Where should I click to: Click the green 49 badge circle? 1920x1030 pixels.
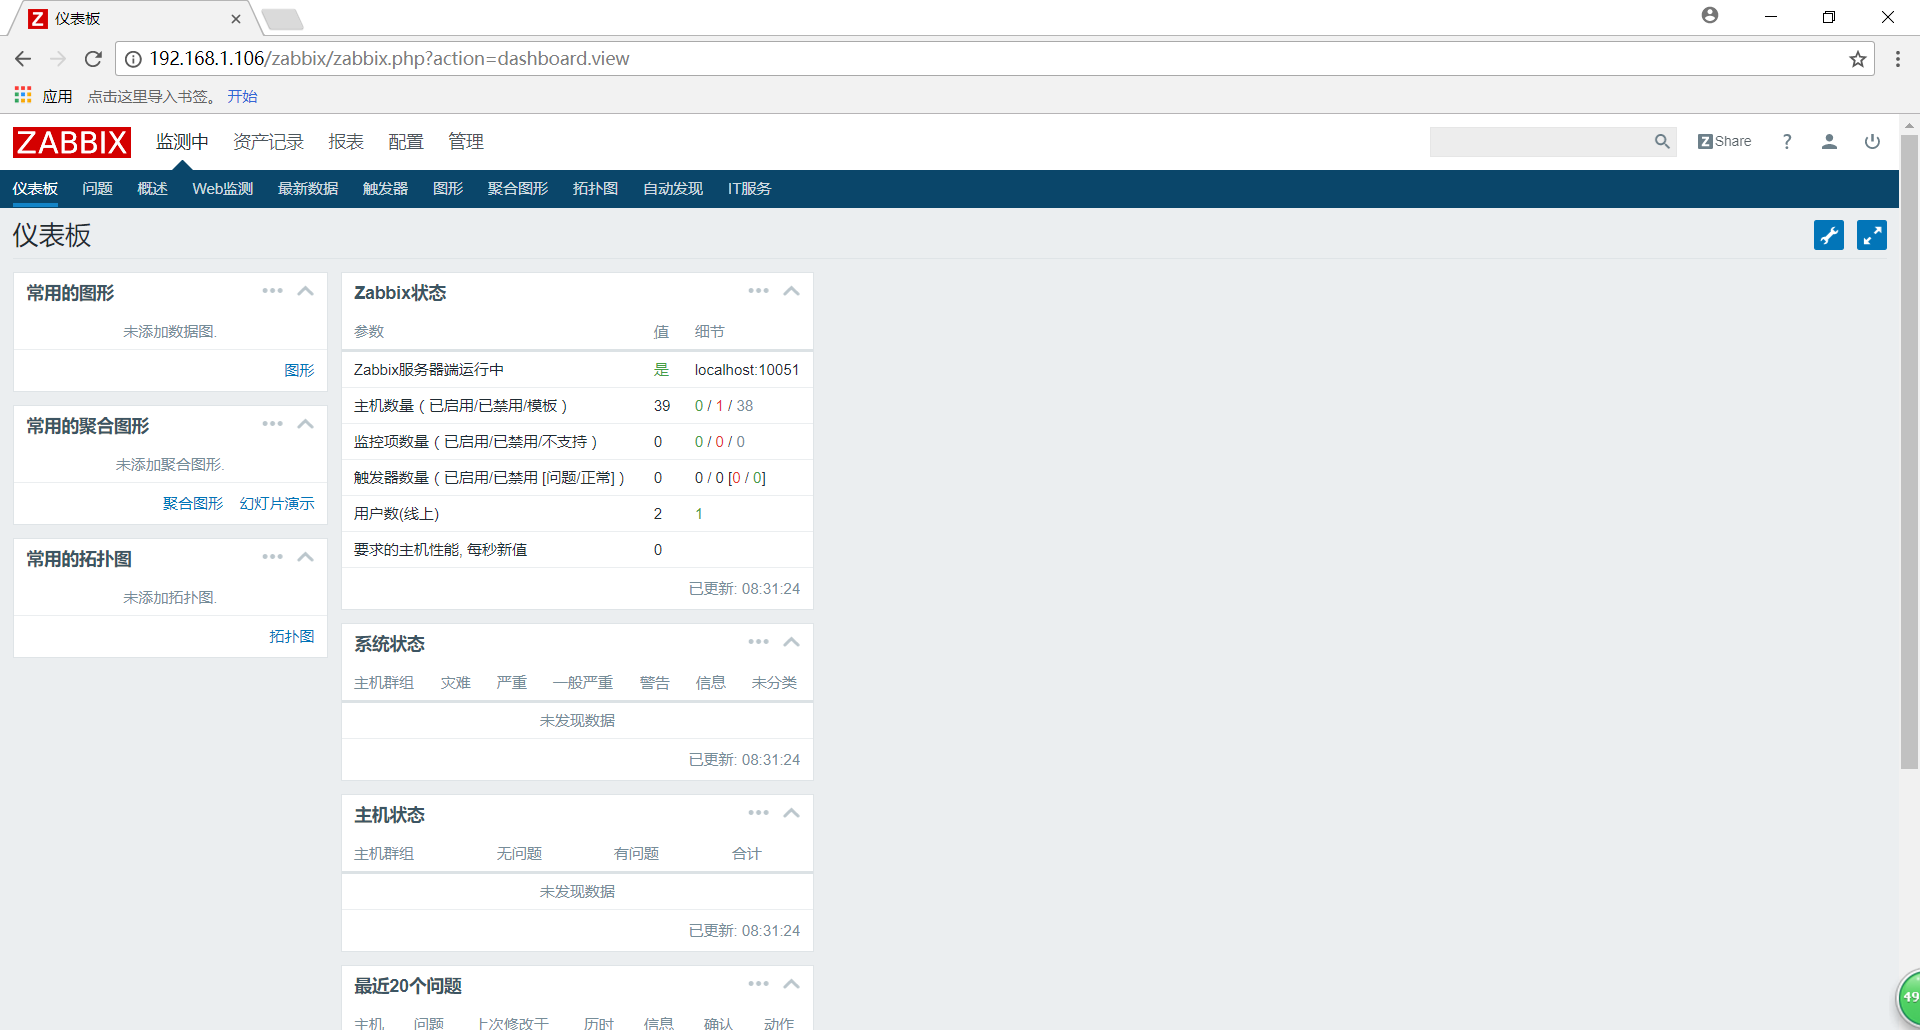point(1910,997)
